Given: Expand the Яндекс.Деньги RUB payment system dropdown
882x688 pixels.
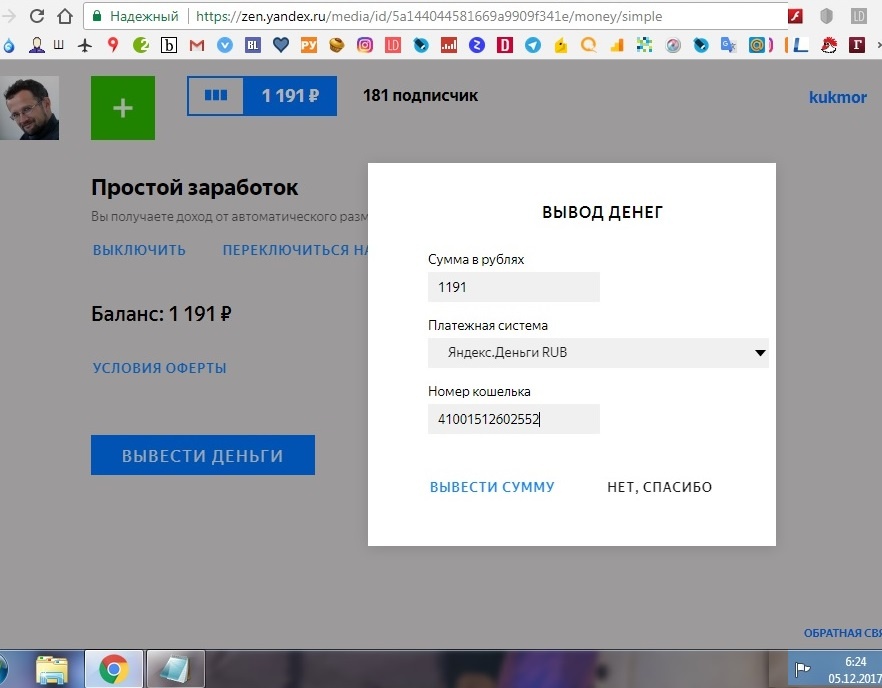Looking at the screenshot, I should [x=760, y=353].
